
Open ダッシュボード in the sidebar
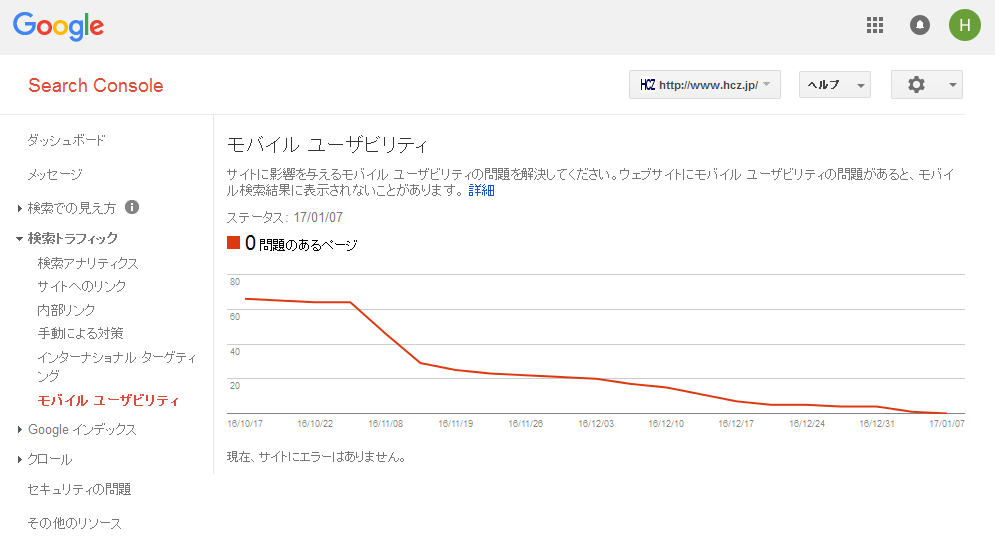click(66, 140)
